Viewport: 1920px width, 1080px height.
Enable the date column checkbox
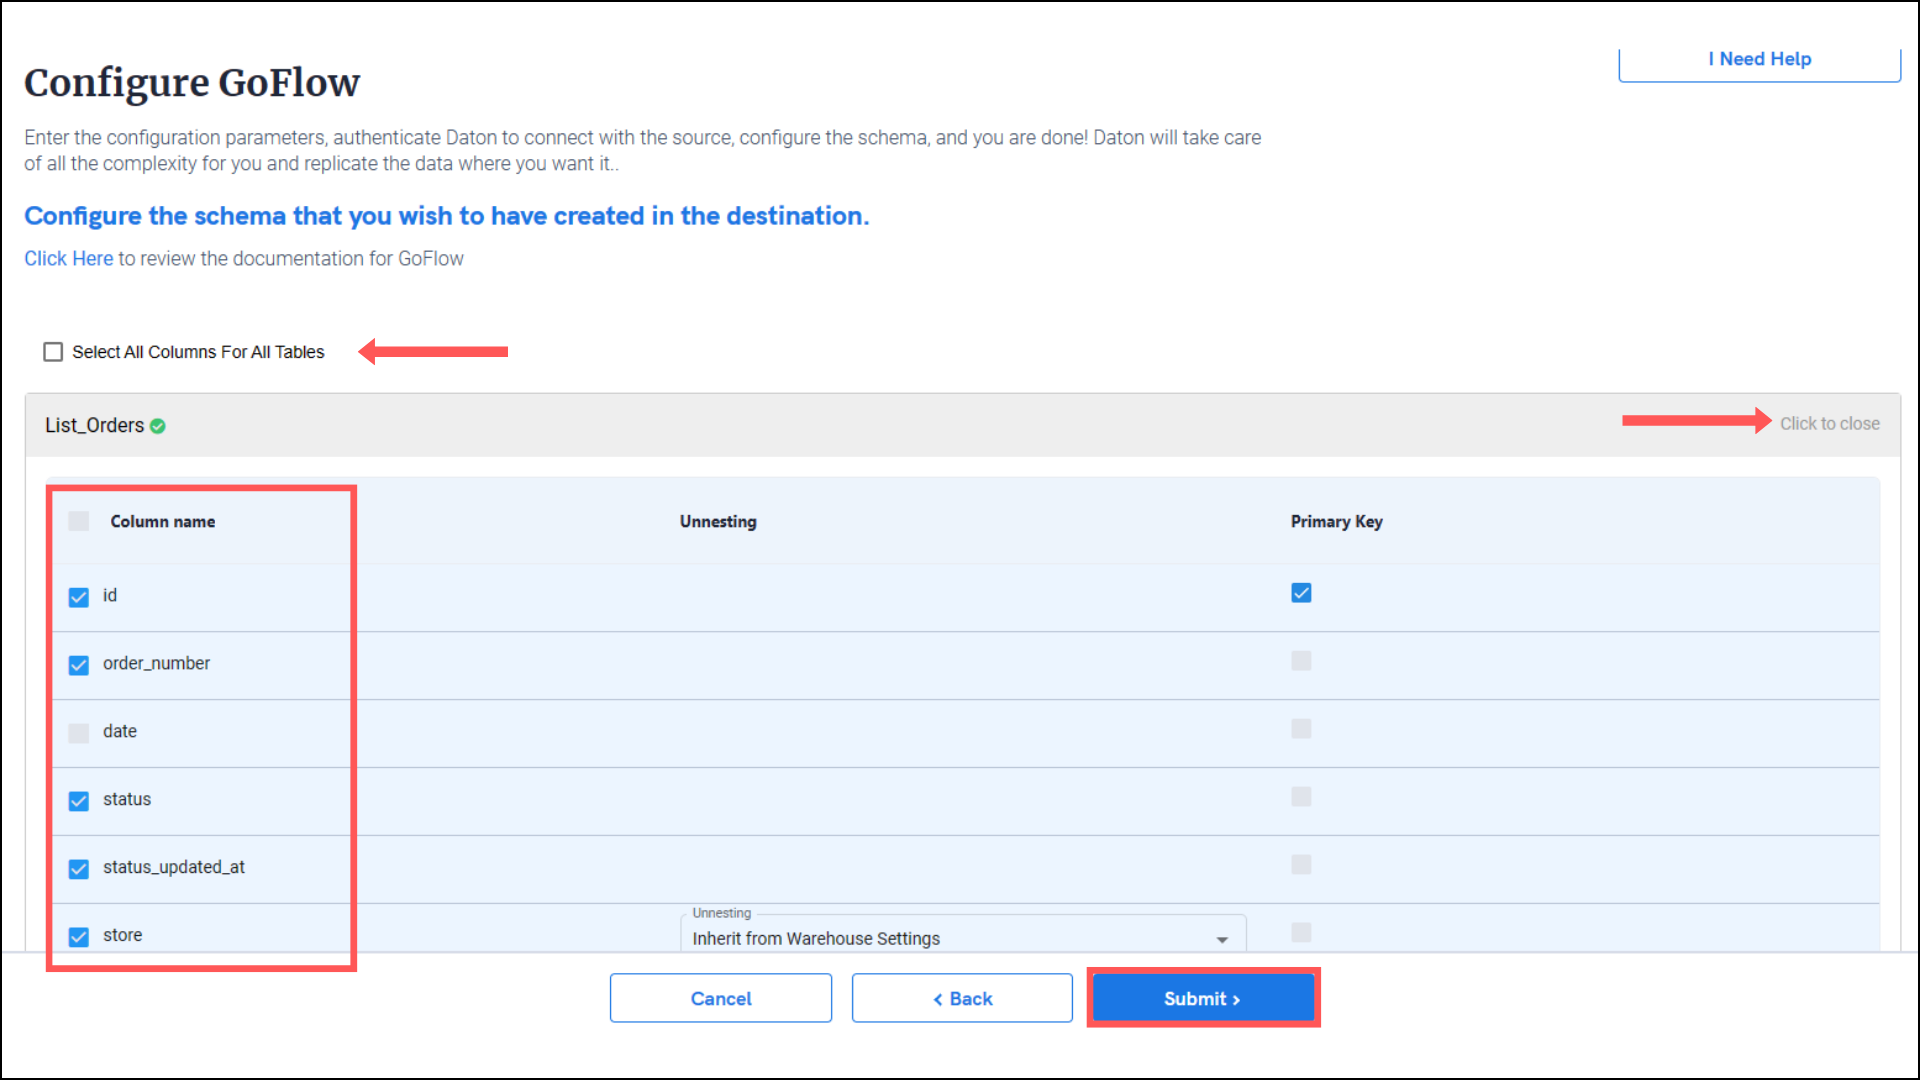[x=79, y=733]
